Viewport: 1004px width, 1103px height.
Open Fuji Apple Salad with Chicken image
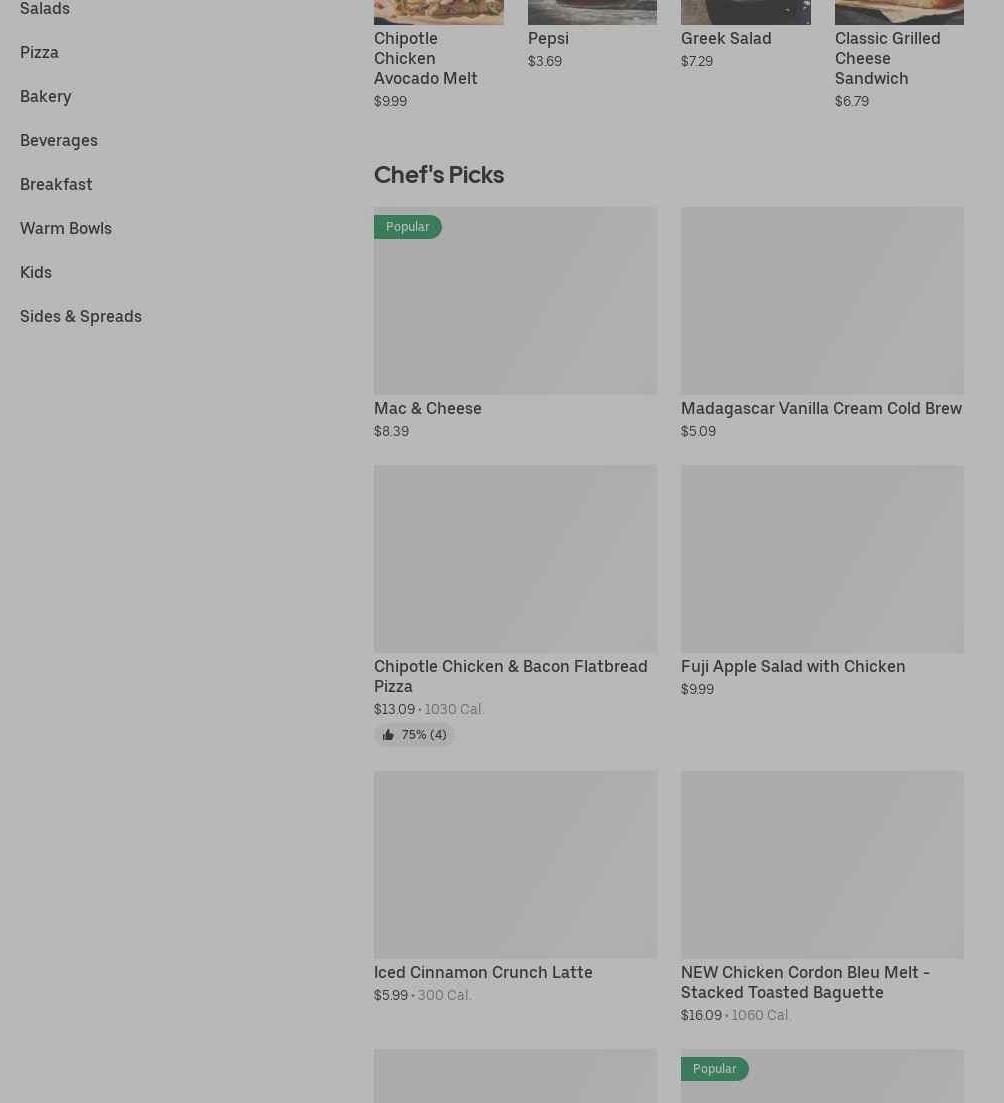click(x=822, y=559)
